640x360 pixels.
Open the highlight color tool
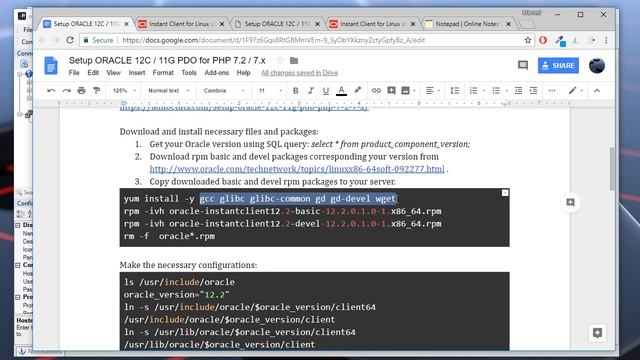click(358, 91)
